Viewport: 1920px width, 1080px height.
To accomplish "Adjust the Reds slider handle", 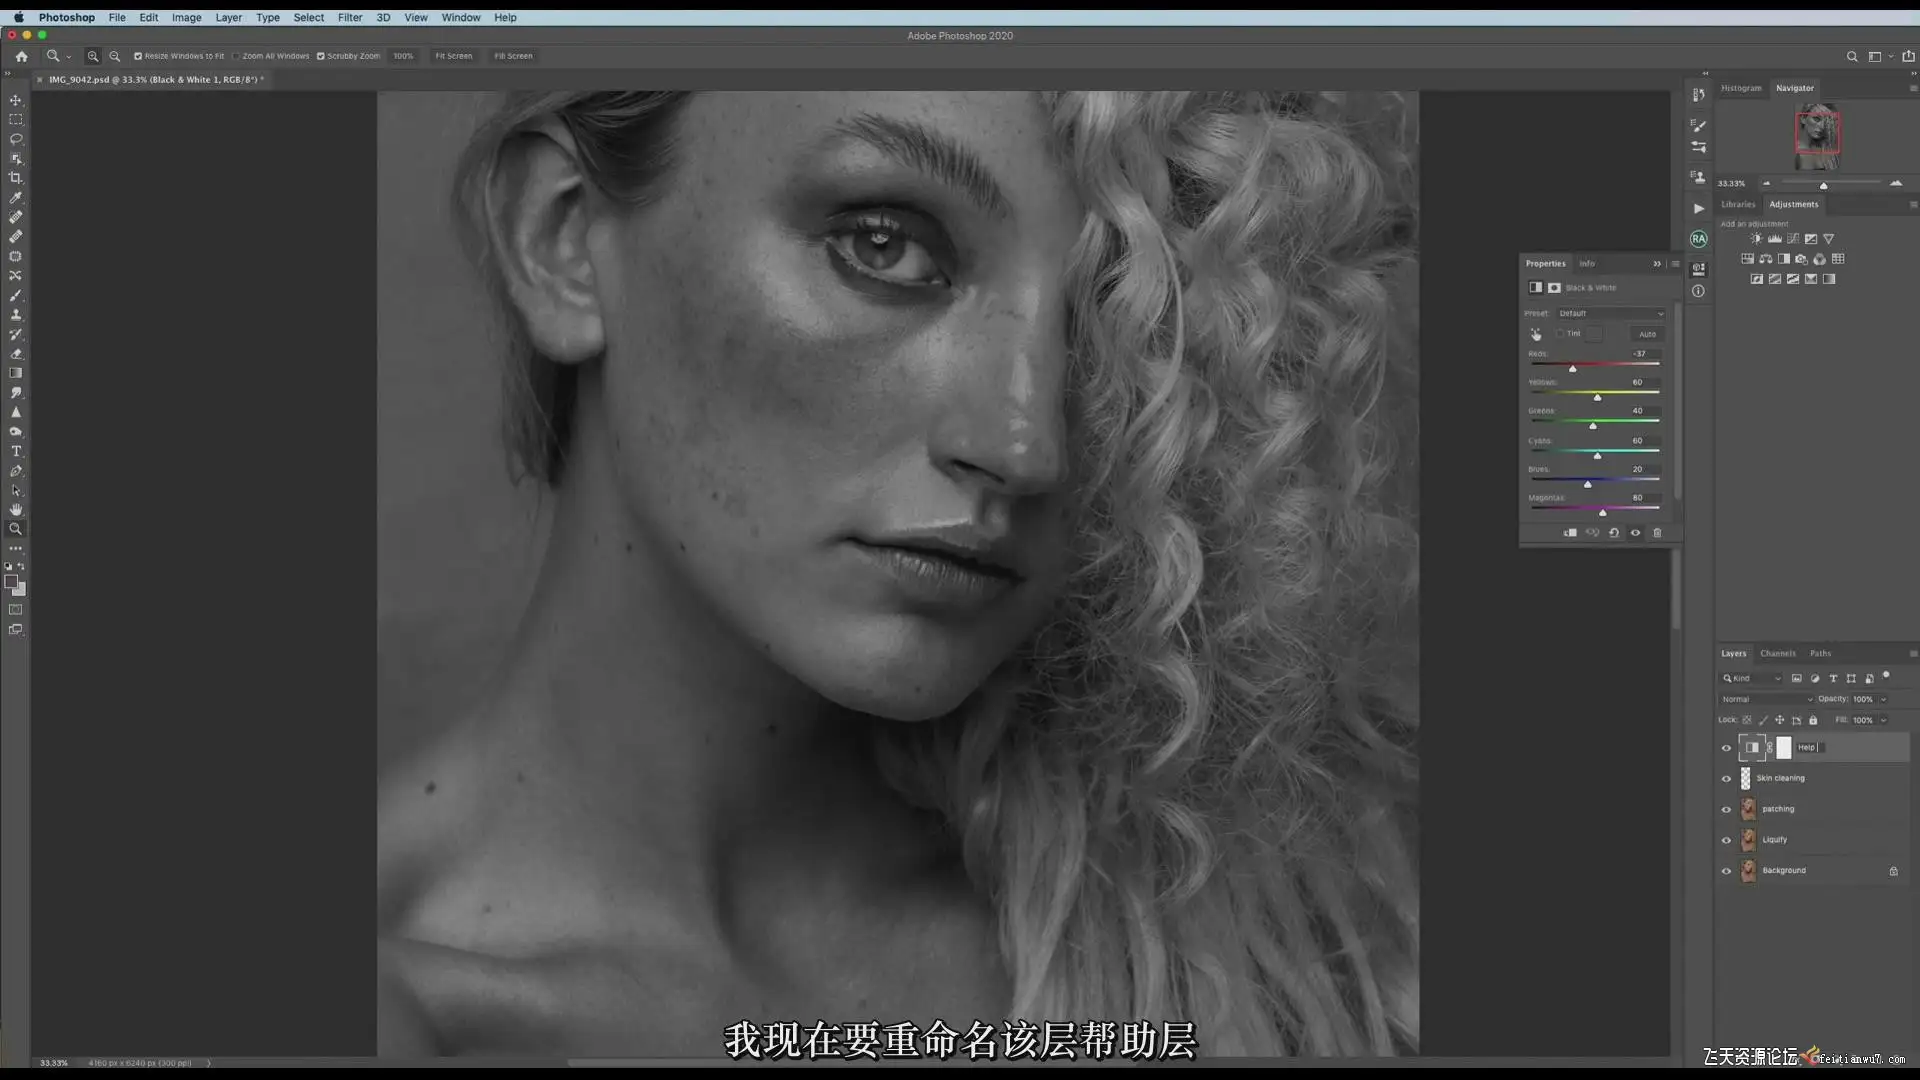I will click(1572, 369).
